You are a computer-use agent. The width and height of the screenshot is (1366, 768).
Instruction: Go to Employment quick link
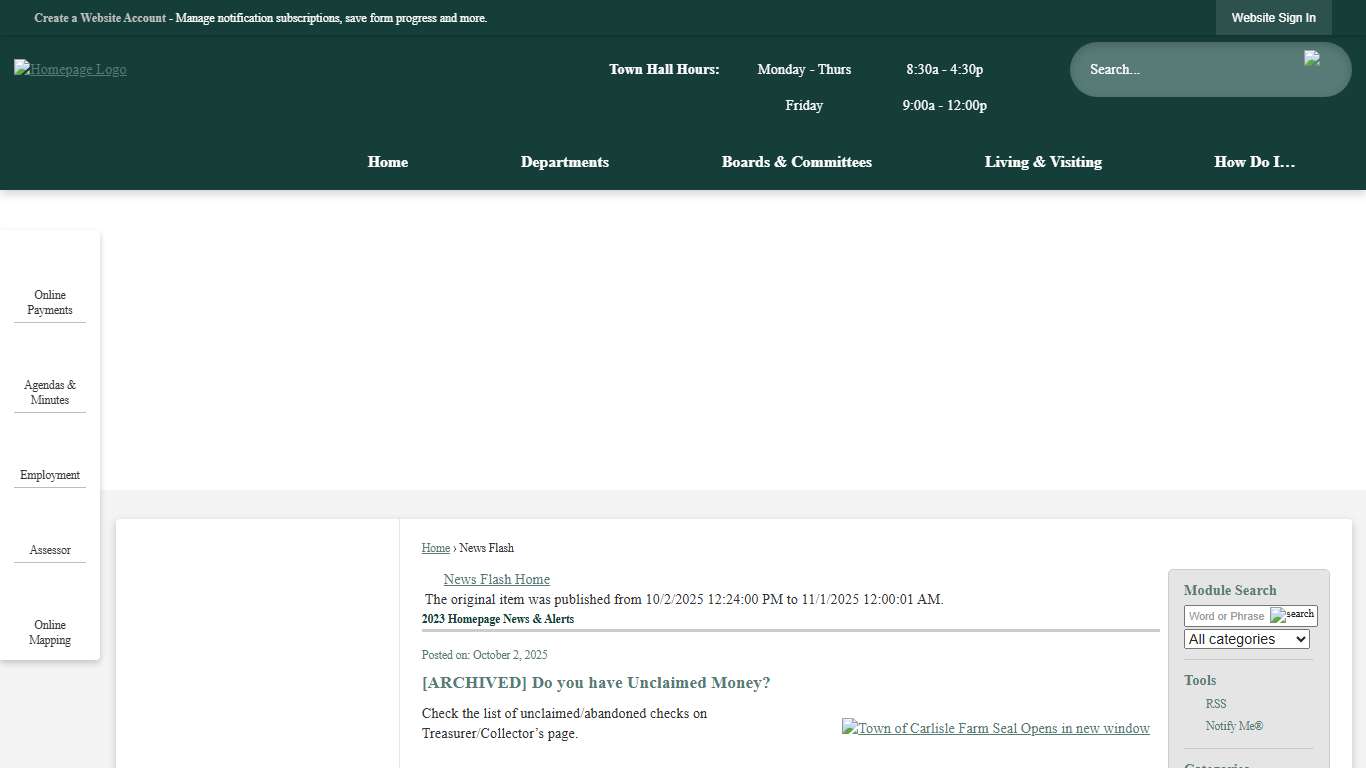50,475
